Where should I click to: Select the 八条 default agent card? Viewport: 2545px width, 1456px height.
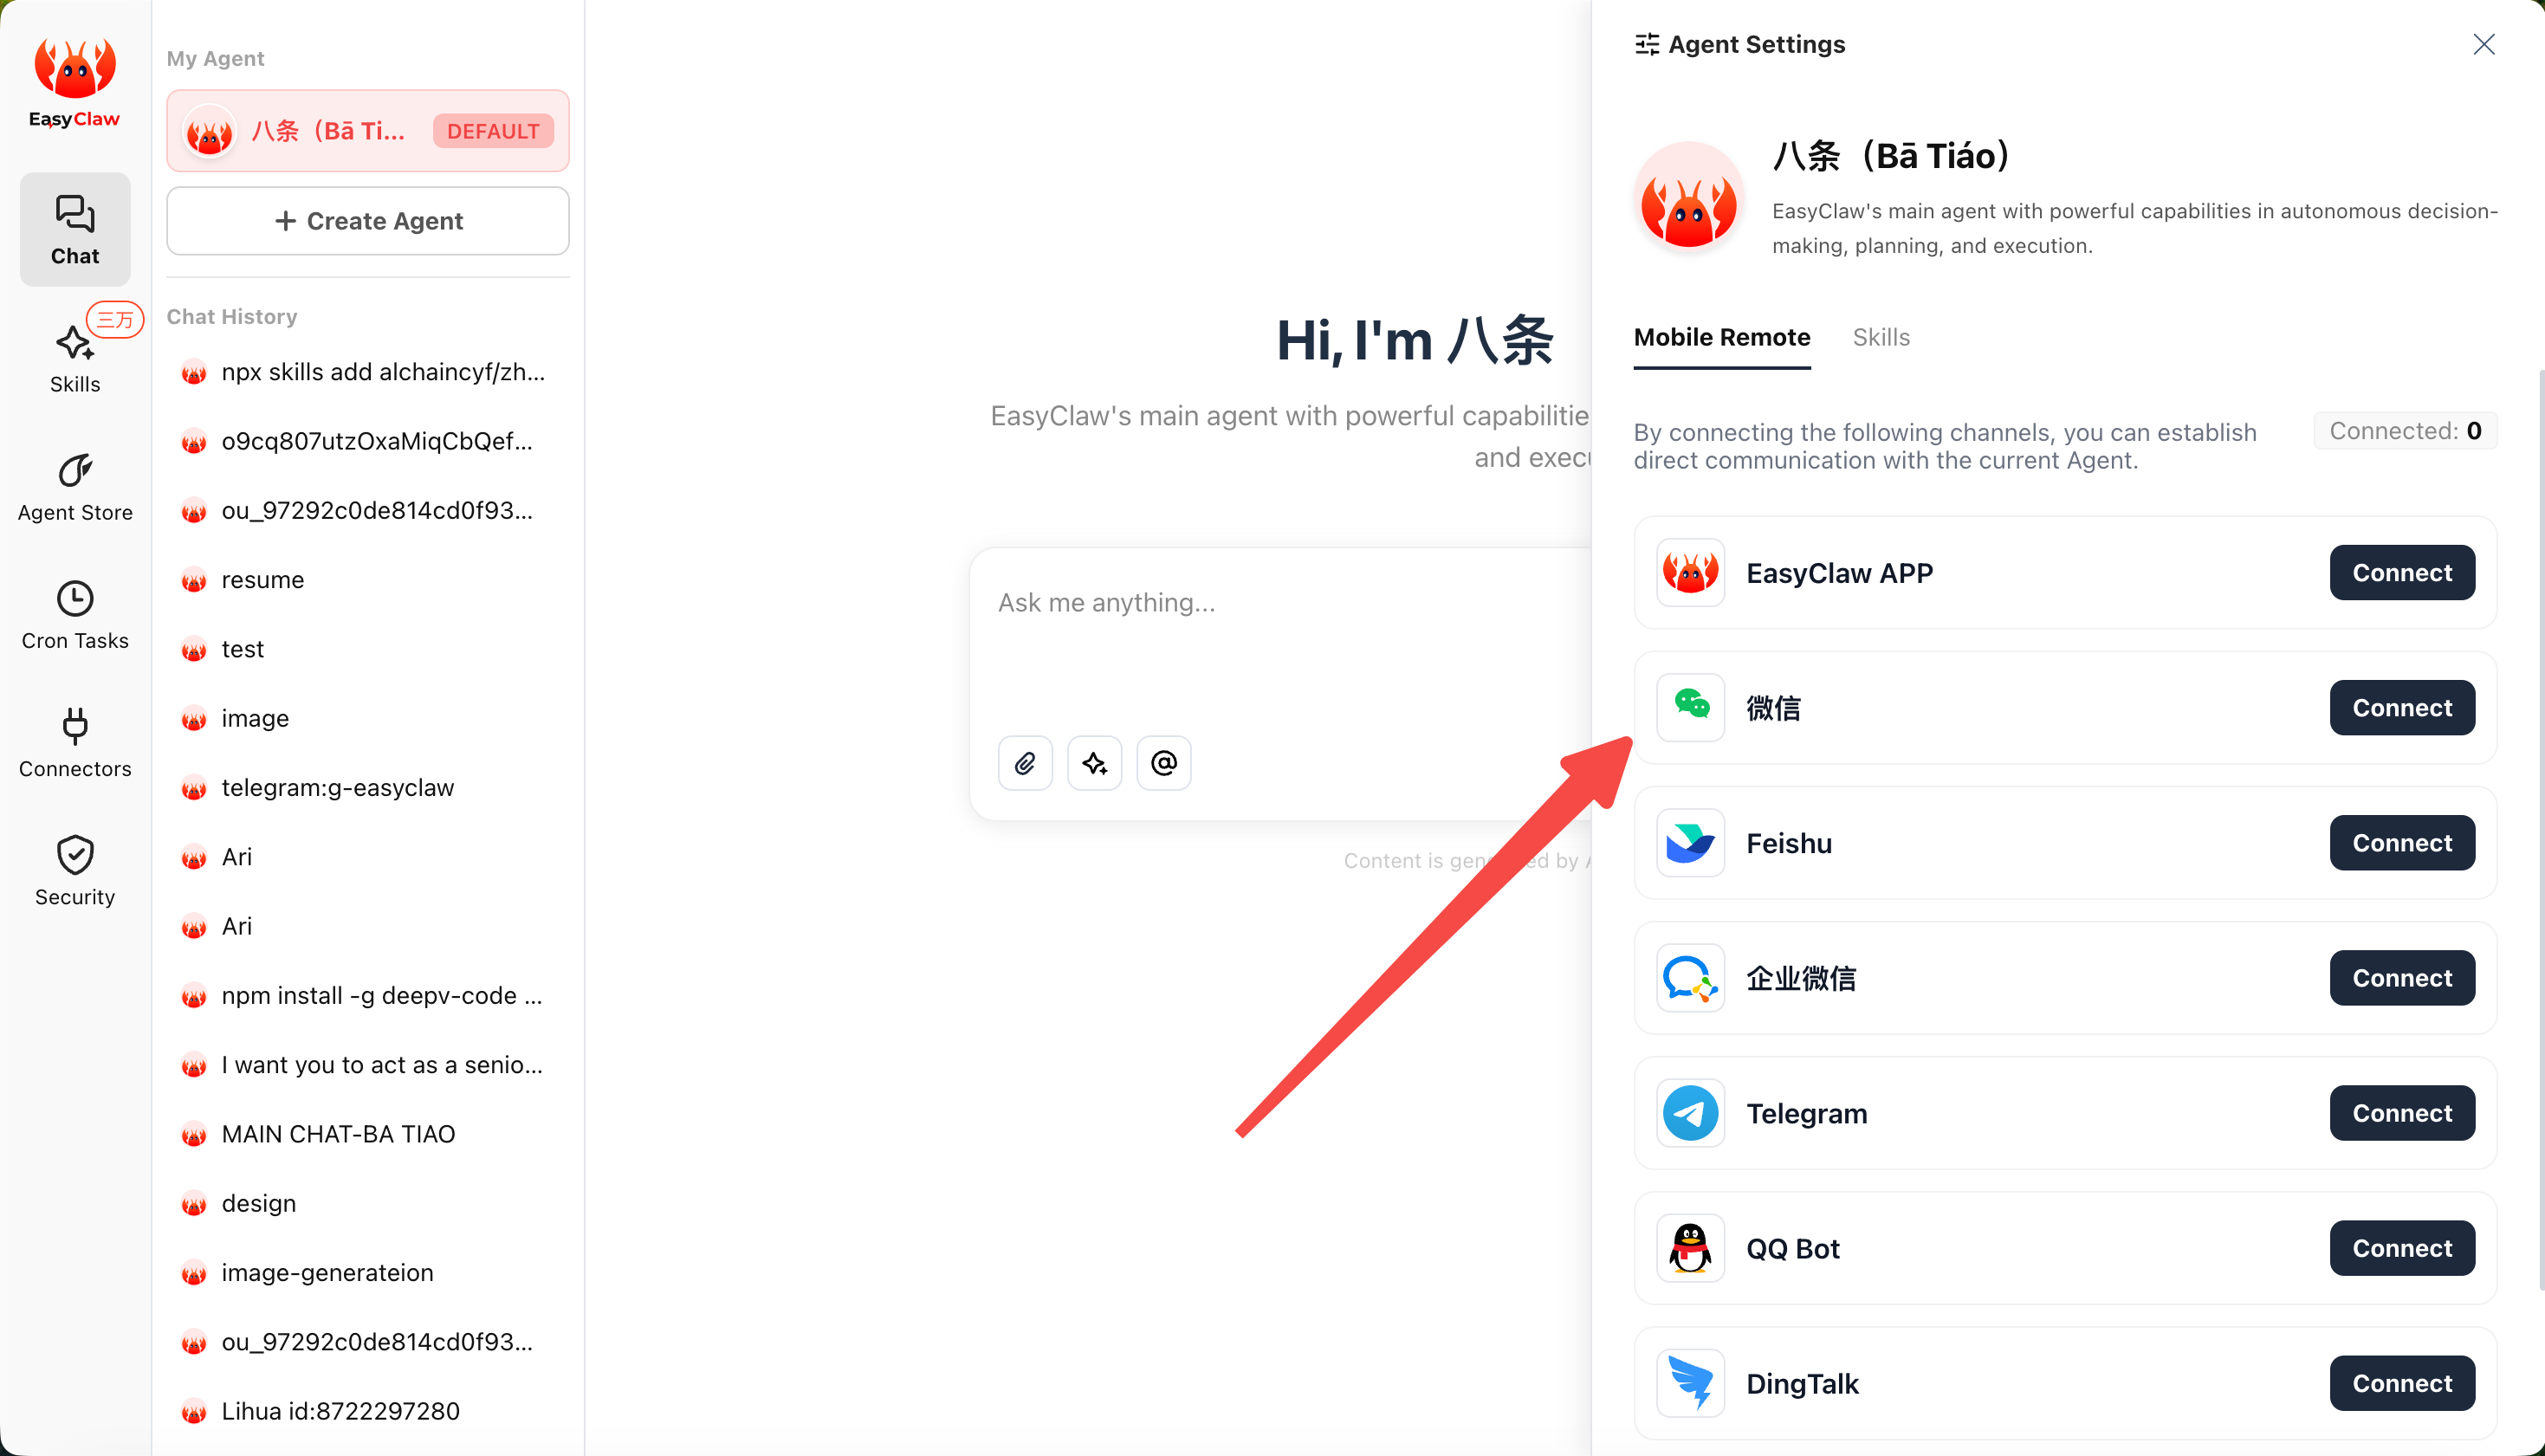368,131
